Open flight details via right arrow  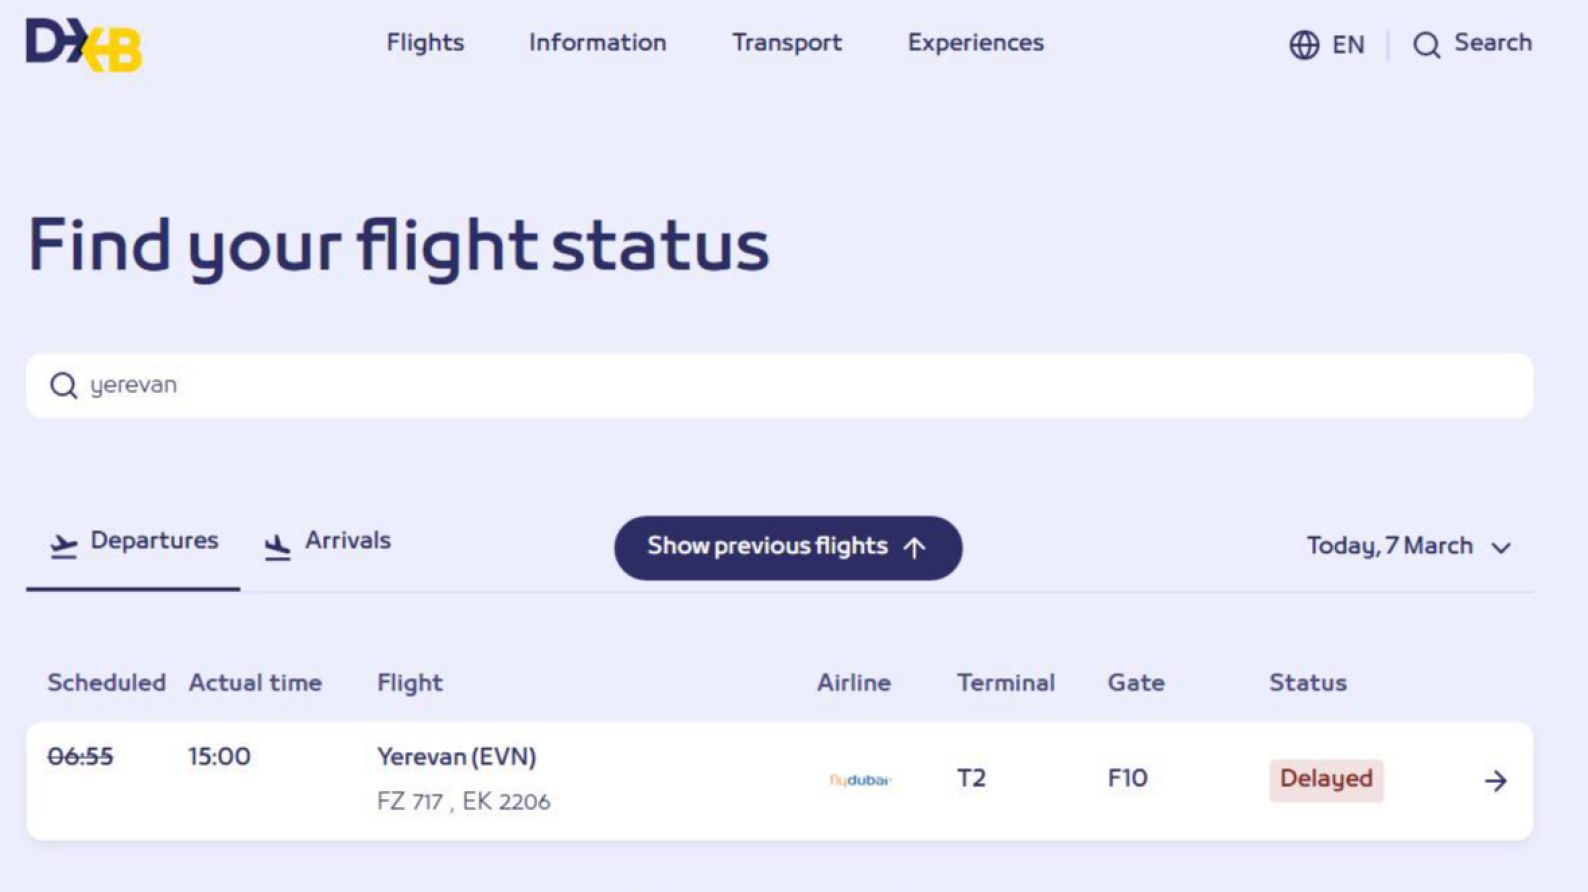(x=1495, y=780)
